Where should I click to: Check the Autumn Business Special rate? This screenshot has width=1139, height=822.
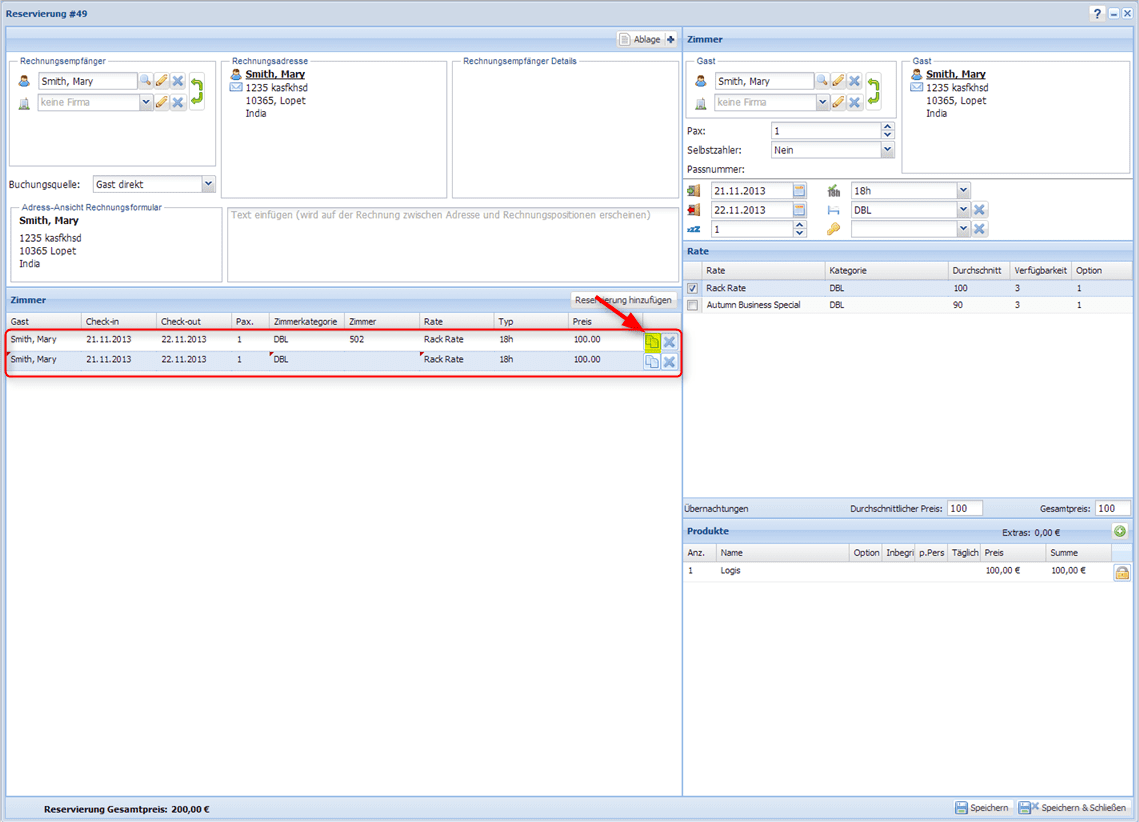(693, 306)
